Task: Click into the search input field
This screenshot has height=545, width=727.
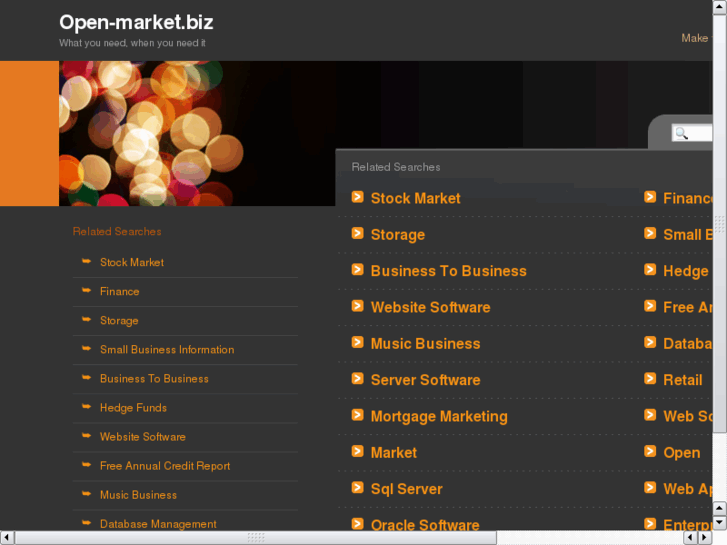Action: pyautogui.click(x=701, y=133)
